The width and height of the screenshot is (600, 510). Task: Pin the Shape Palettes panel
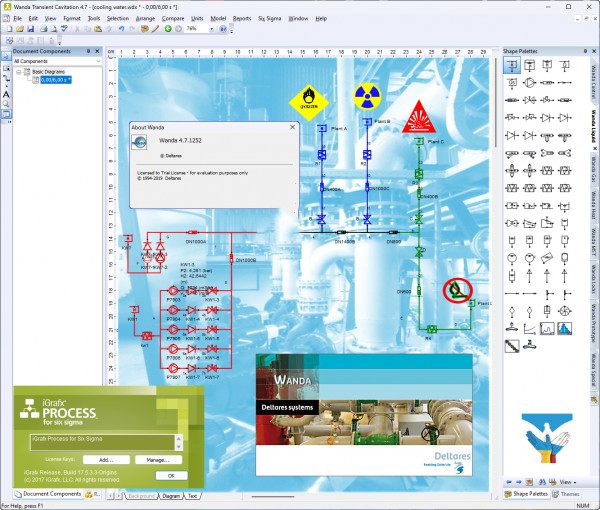point(585,51)
